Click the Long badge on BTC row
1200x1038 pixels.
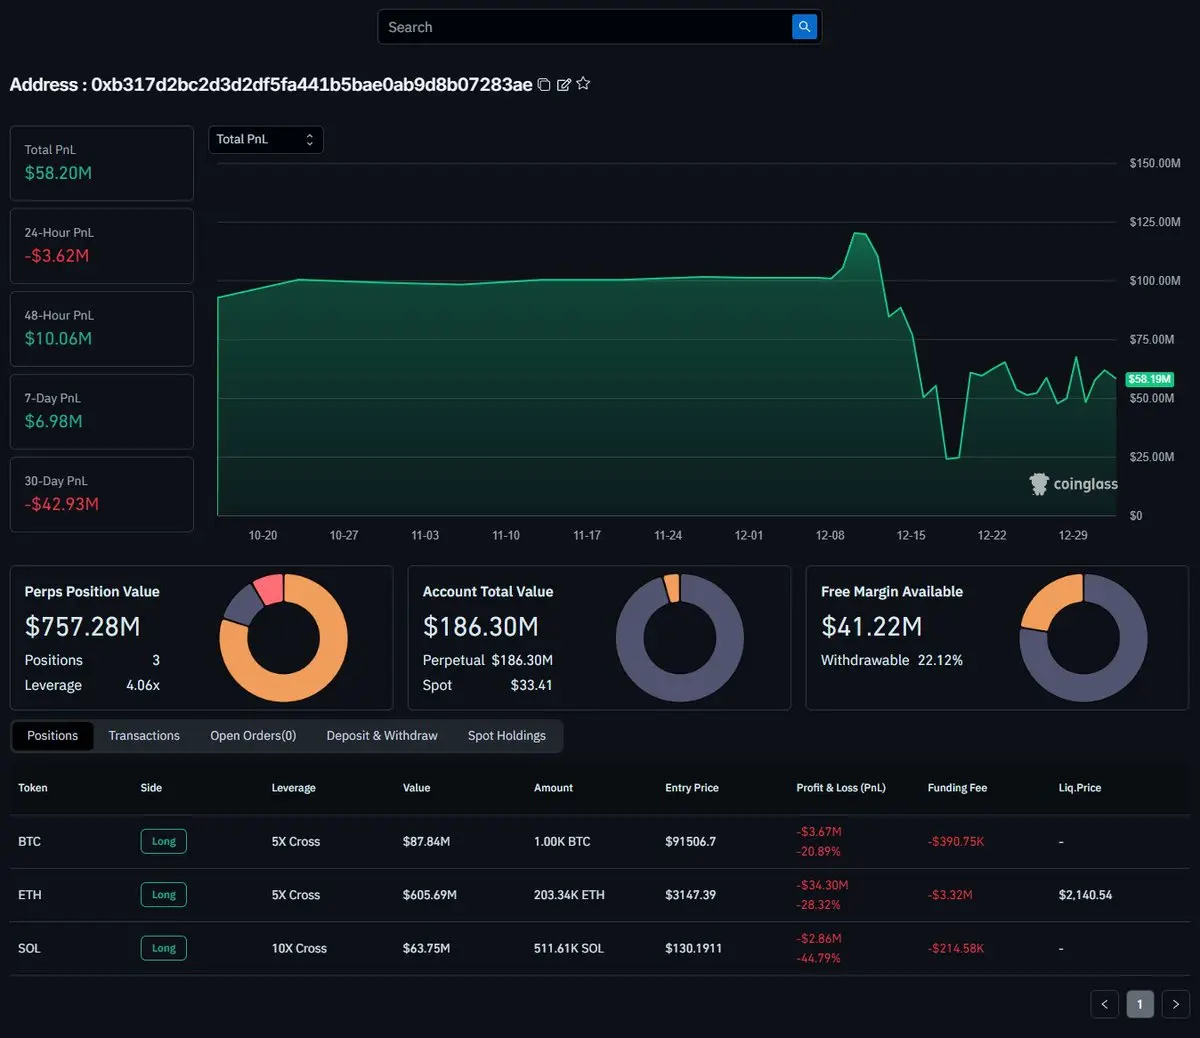(163, 841)
